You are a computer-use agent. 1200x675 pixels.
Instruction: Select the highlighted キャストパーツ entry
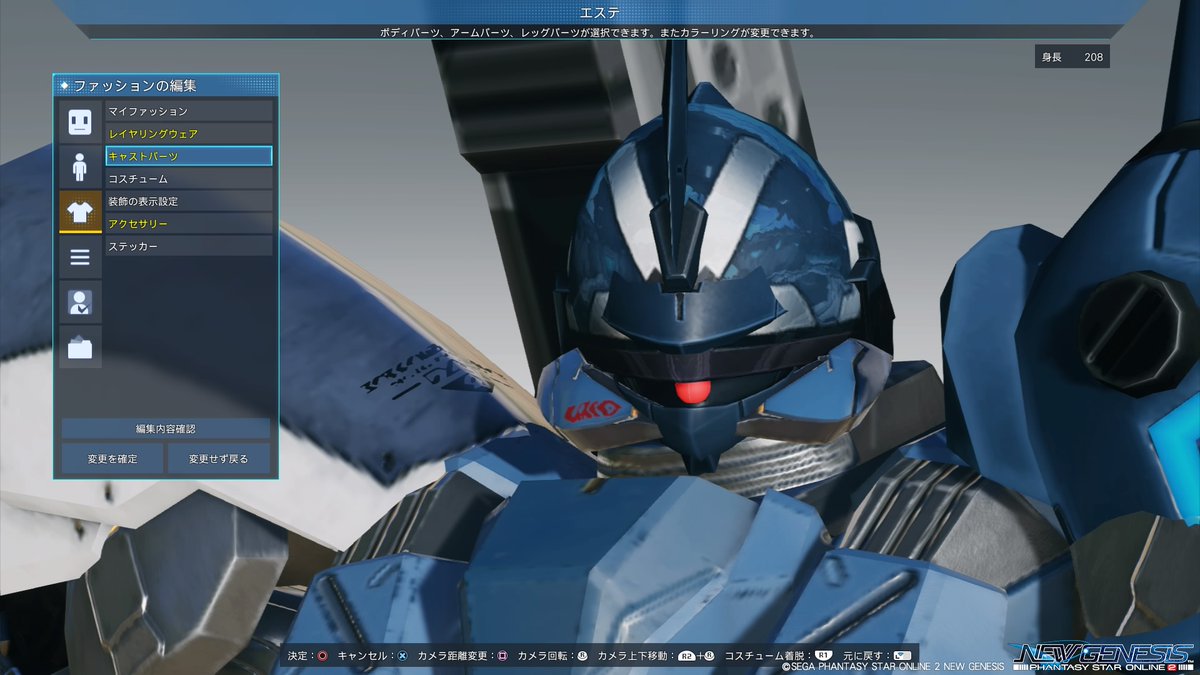189,156
